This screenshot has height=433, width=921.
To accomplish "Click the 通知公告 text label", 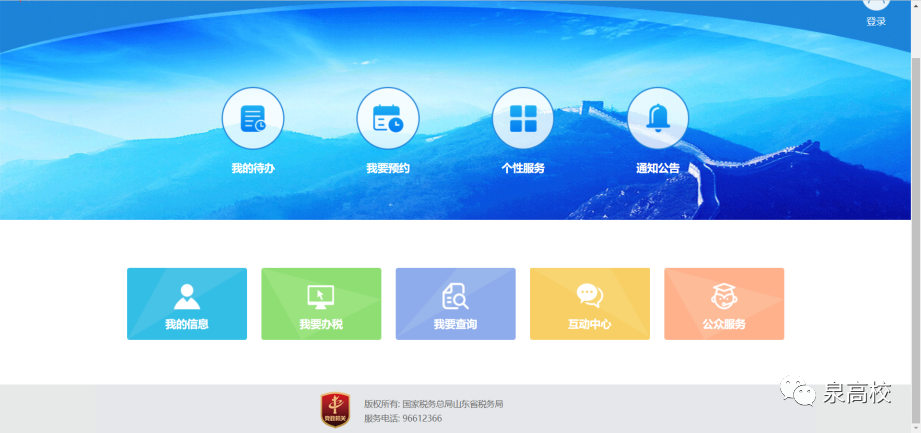I will [657, 168].
